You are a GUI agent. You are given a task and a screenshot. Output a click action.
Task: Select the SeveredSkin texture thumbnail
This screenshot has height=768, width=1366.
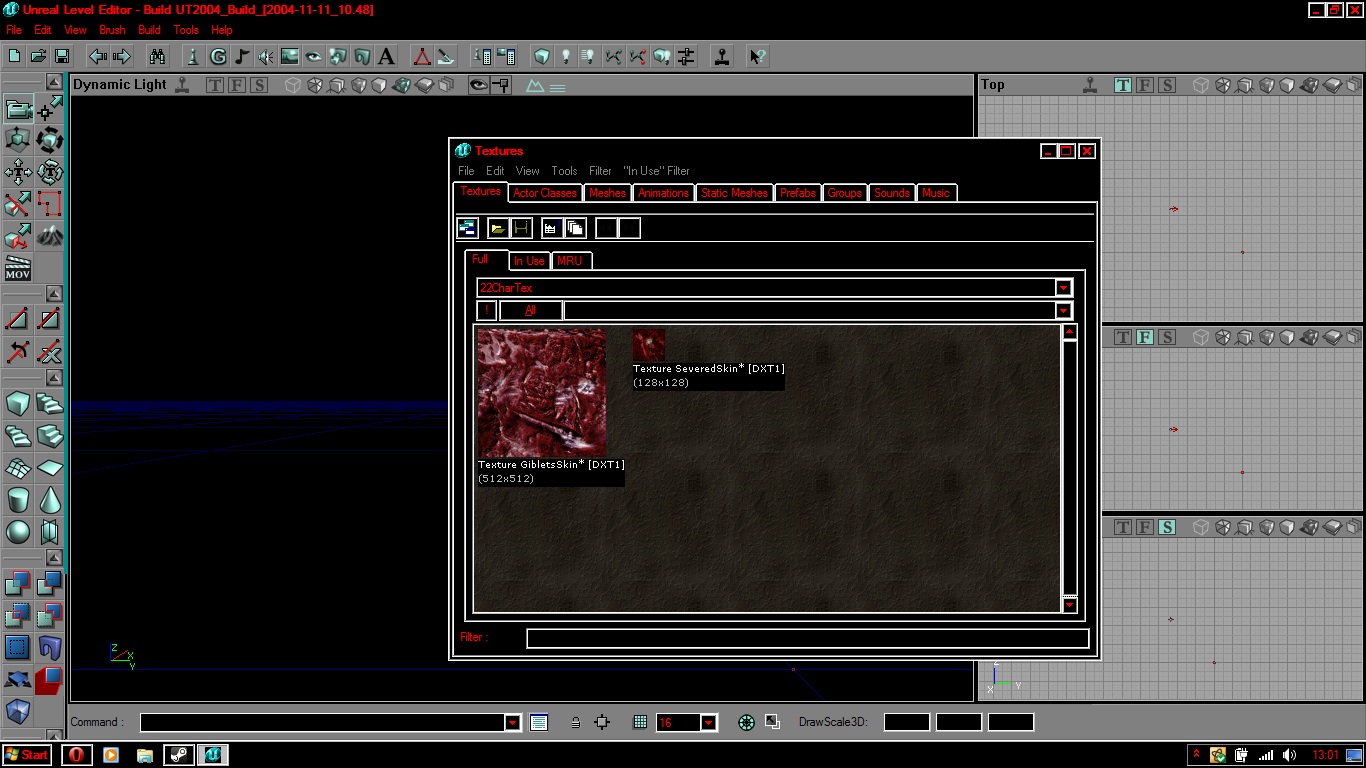(x=649, y=345)
